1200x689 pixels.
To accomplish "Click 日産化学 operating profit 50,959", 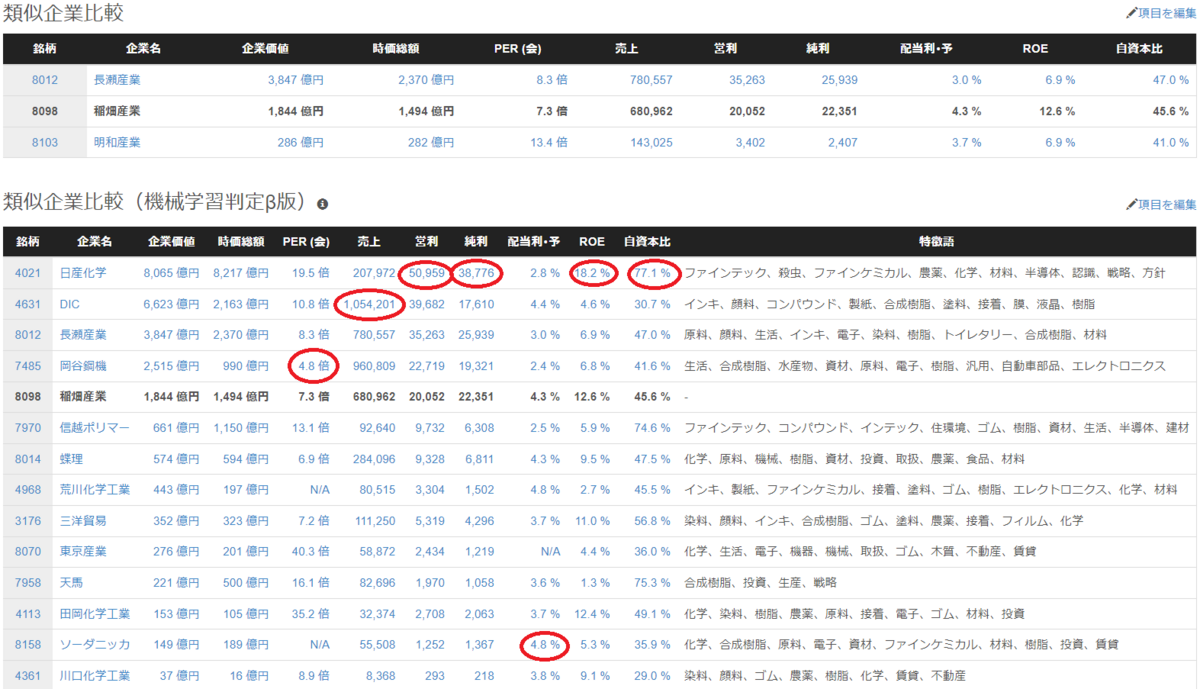I will coord(426,272).
